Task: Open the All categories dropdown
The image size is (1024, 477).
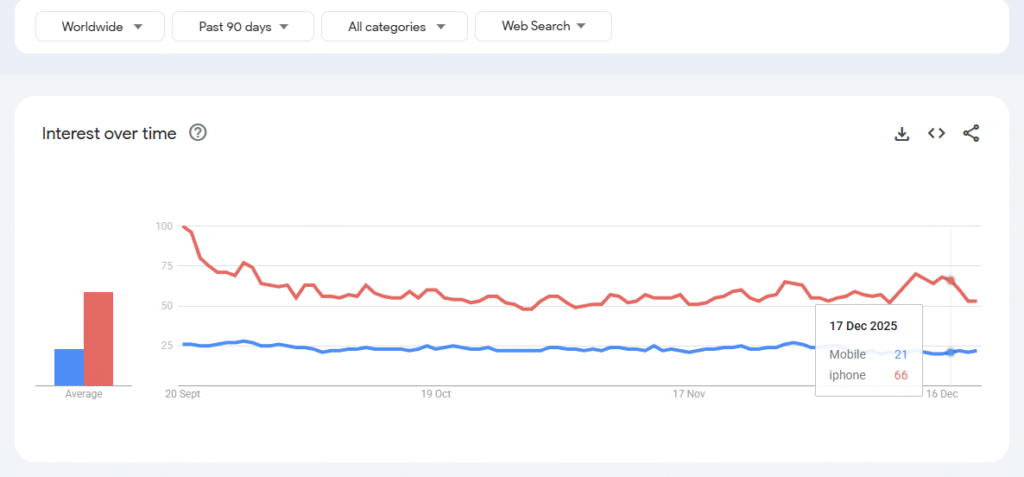Action: pyautogui.click(x=394, y=27)
